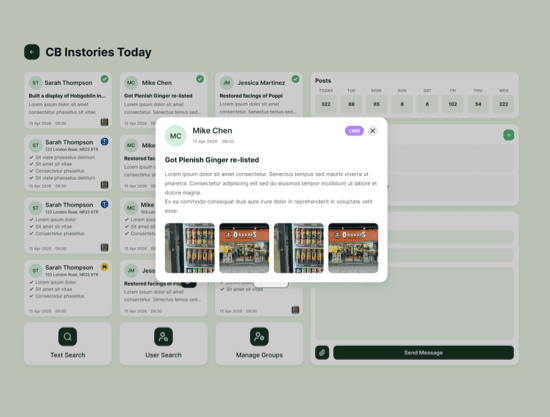Click the green icon button below the Posts panel
The image size is (550, 417).
coord(509,135)
